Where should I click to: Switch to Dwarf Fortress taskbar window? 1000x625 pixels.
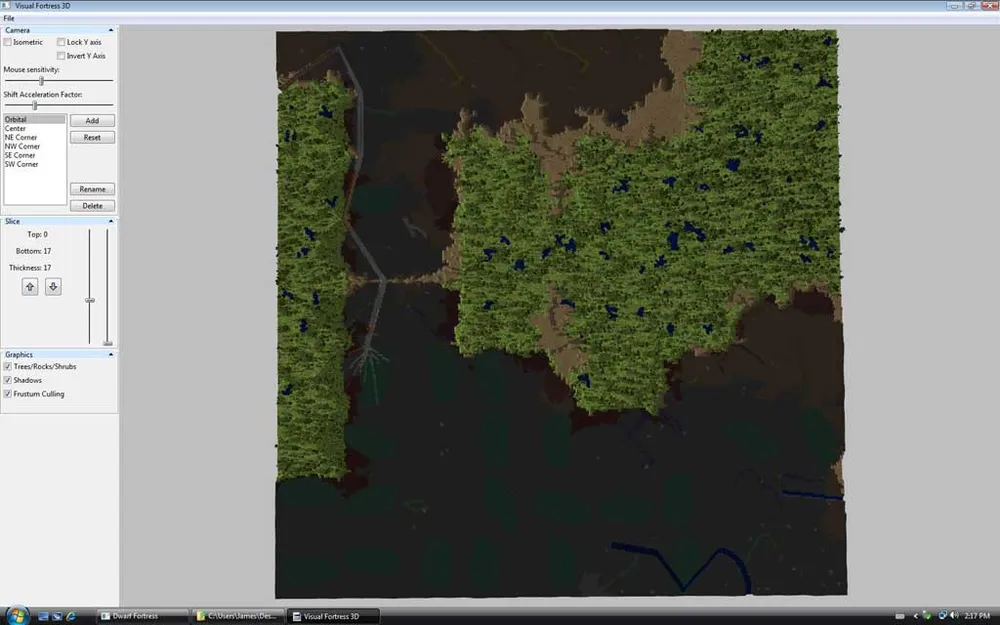(x=142, y=616)
